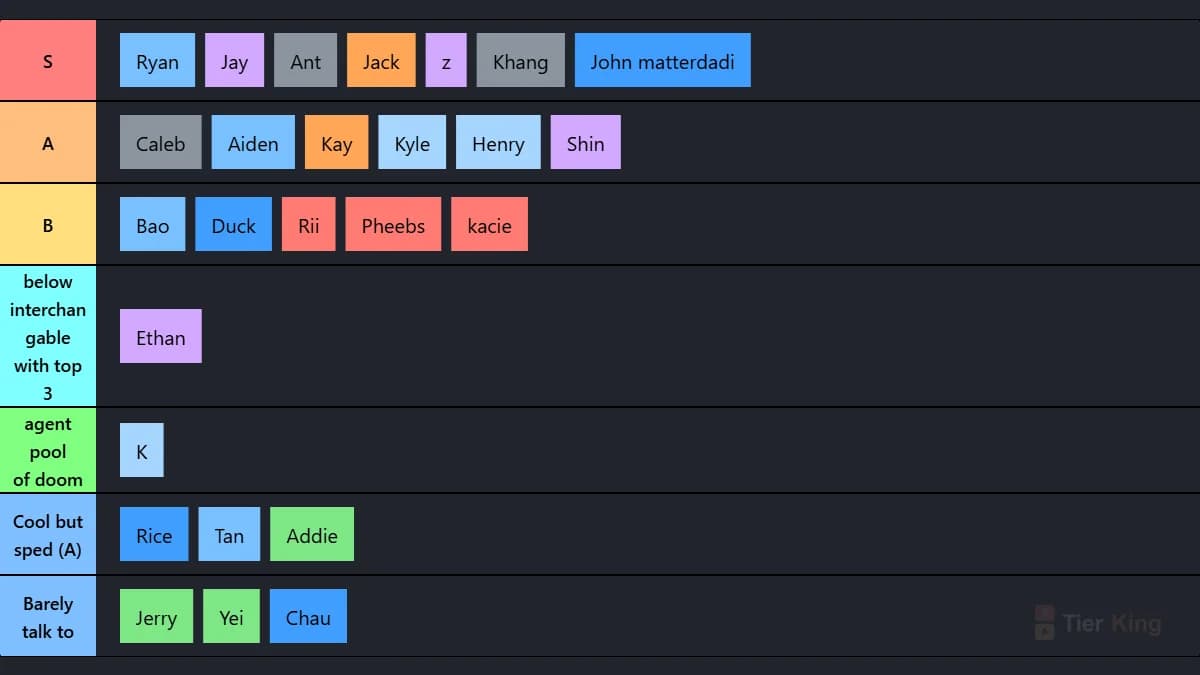The width and height of the screenshot is (1200, 675).
Task: Select the orange Jack tile
Action: [381, 60]
